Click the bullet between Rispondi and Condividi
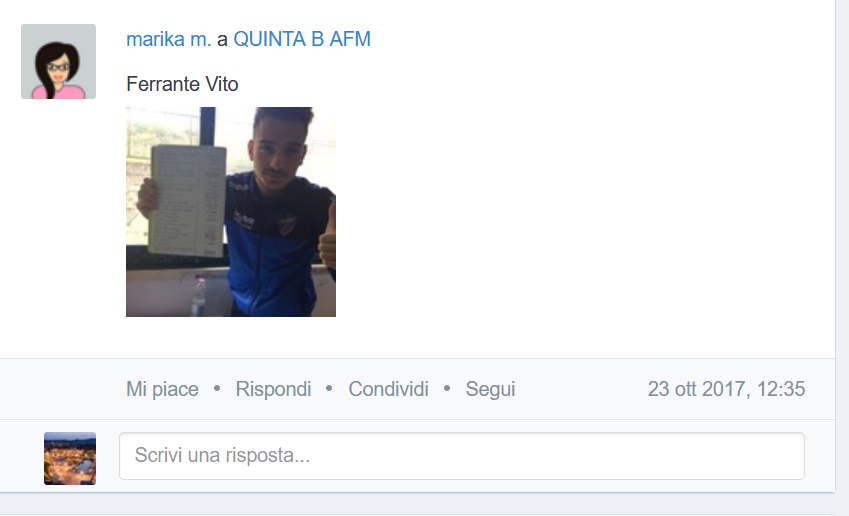The width and height of the screenshot is (849, 516). [329, 388]
